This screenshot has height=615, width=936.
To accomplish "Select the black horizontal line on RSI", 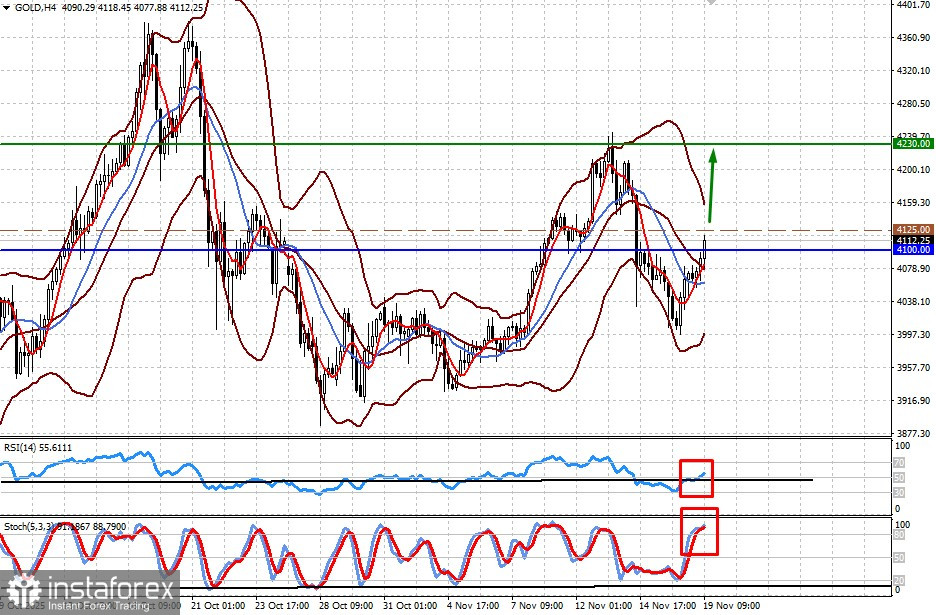I will coord(406,480).
